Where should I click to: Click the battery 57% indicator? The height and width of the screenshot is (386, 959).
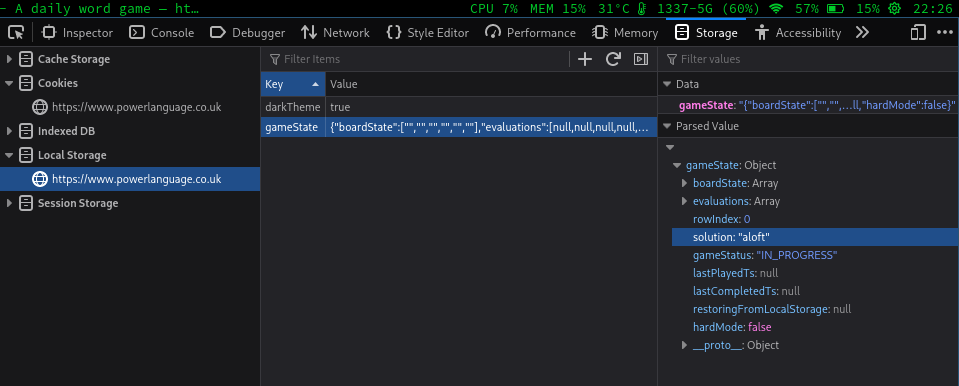tap(820, 9)
